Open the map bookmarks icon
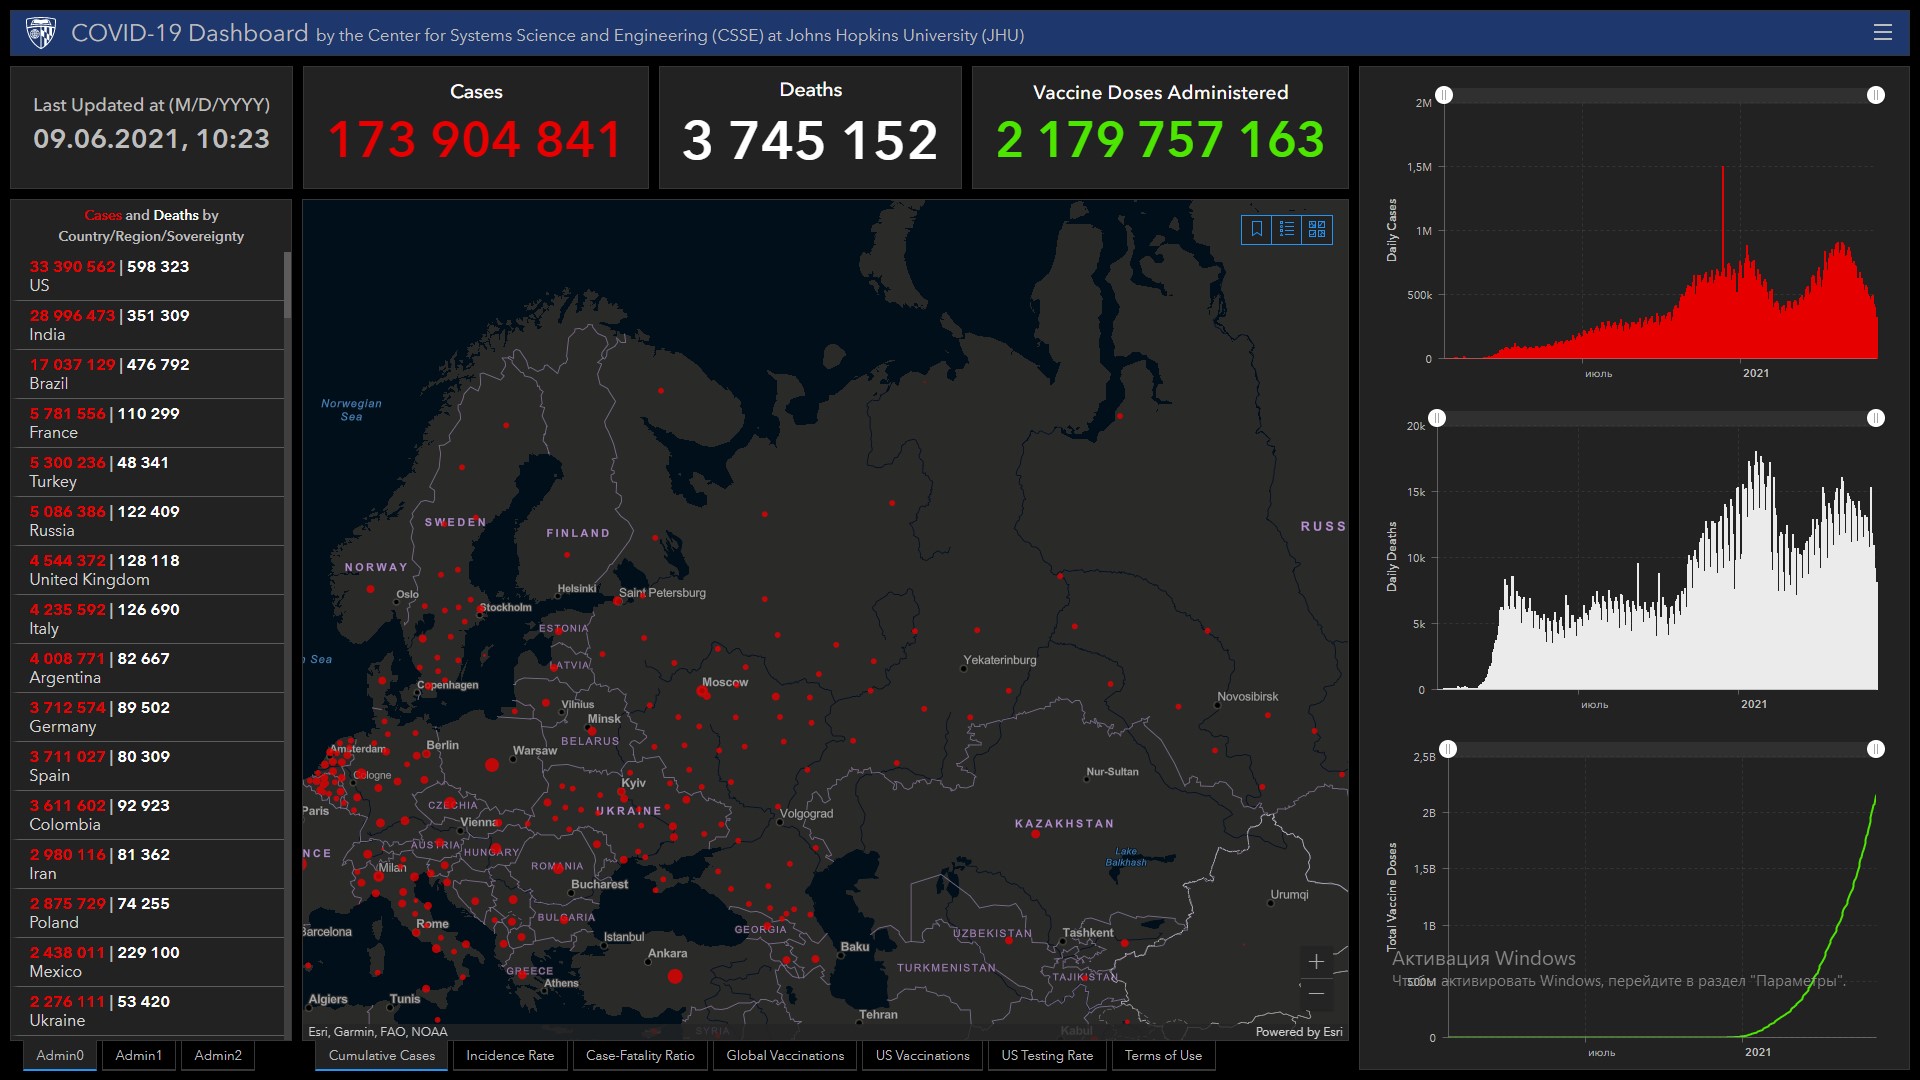1920x1080 pixels. [1257, 229]
